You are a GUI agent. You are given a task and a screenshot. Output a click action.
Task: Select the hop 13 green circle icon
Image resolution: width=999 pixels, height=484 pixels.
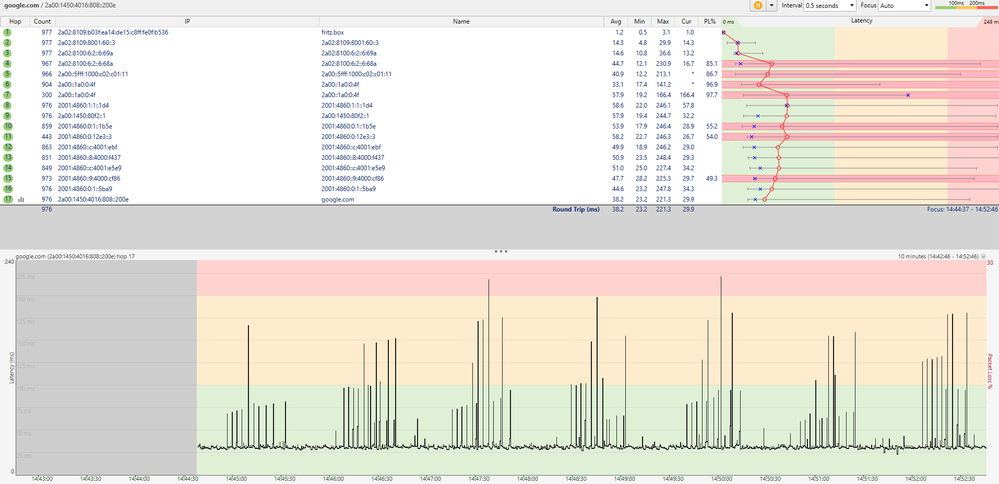click(7, 158)
